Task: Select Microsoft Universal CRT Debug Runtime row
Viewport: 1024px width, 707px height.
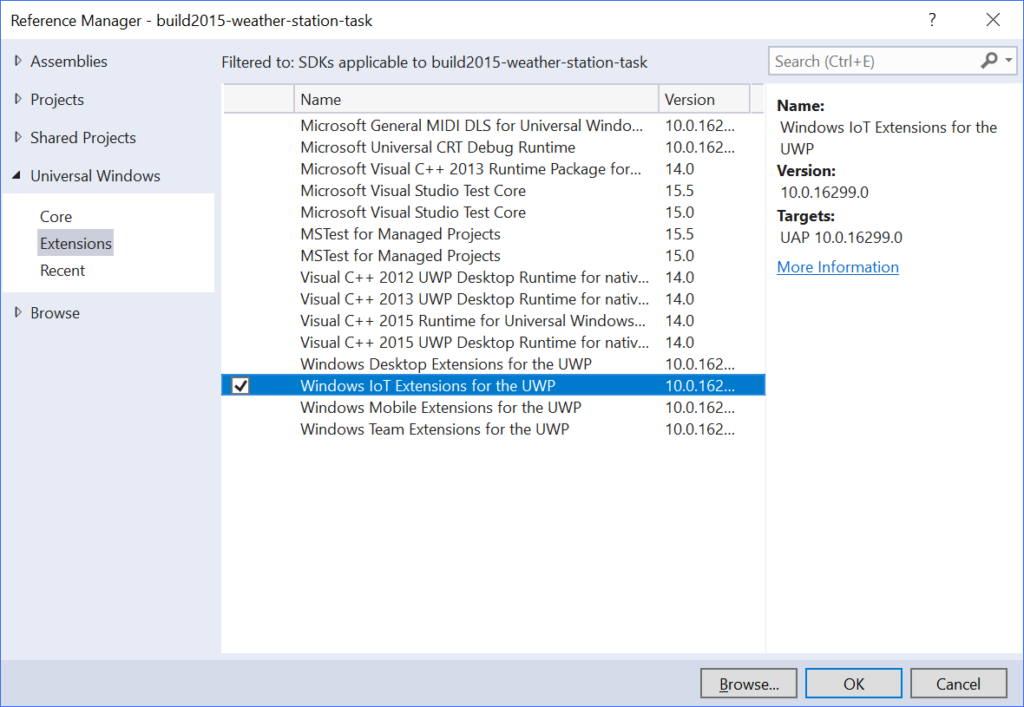Action: [493, 148]
